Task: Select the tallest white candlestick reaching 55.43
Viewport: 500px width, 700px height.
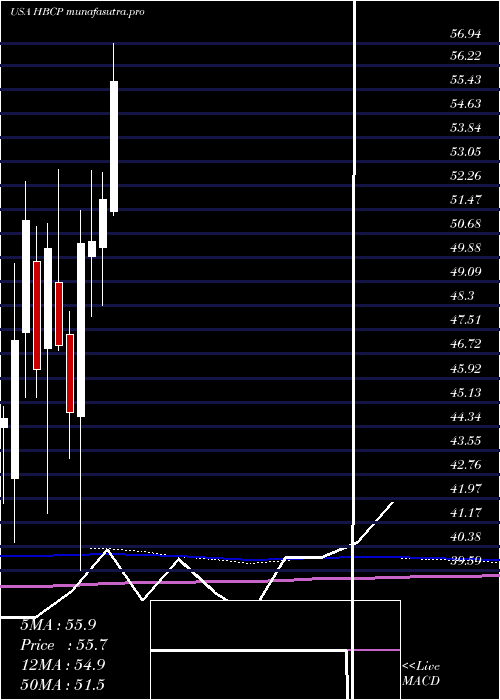Action: pos(114,146)
